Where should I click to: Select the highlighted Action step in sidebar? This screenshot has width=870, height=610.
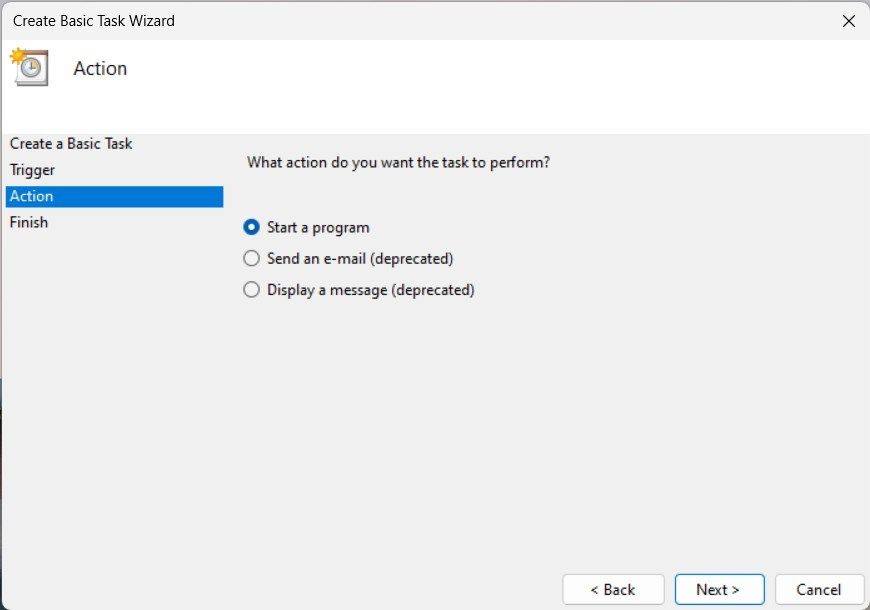click(32, 196)
